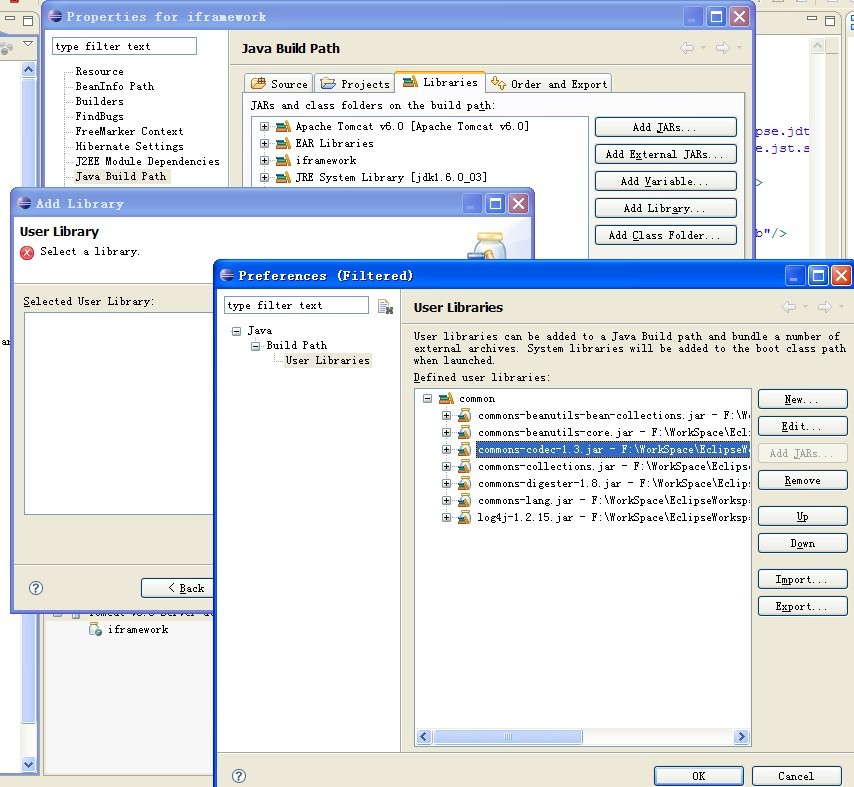Click the filter text field in Properties window
The width and height of the screenshot is (854, 787).
(x=124, y=46)
